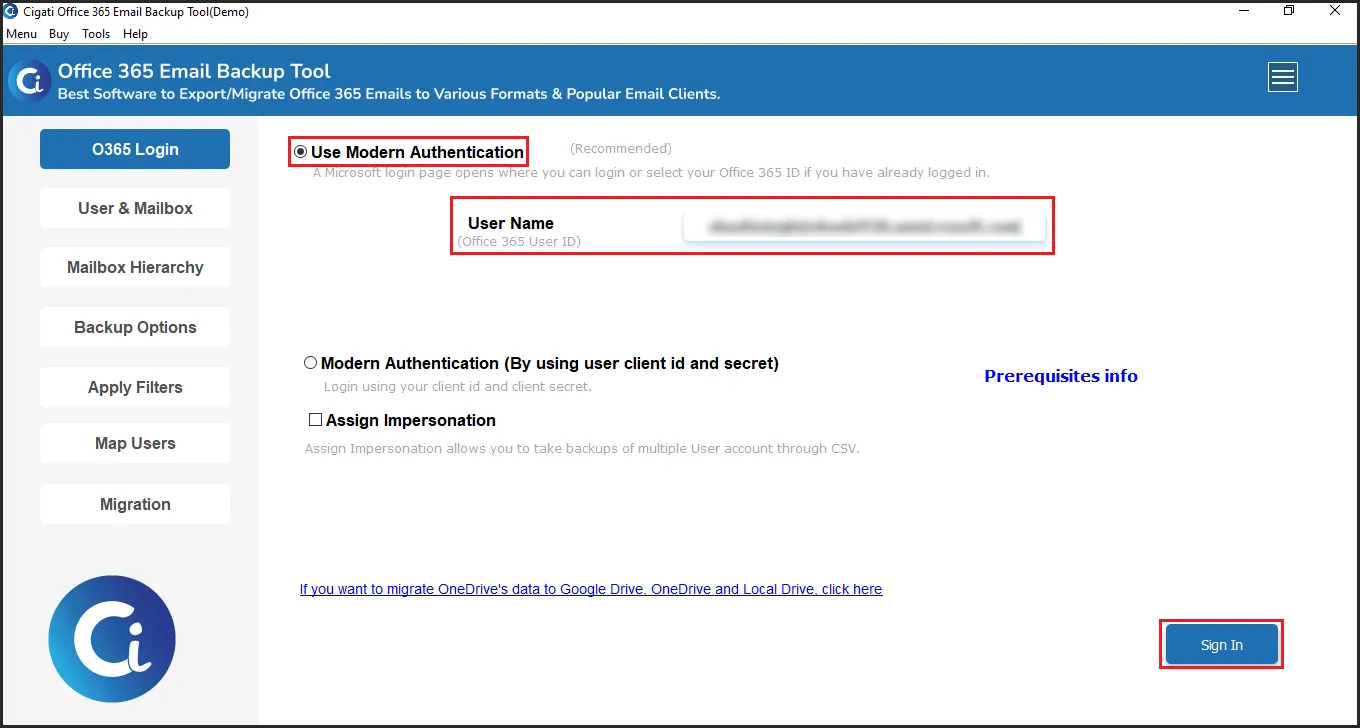Enable the Assign Impersonation checkbox
This screenshot has height=728, width=1360.
315,420
